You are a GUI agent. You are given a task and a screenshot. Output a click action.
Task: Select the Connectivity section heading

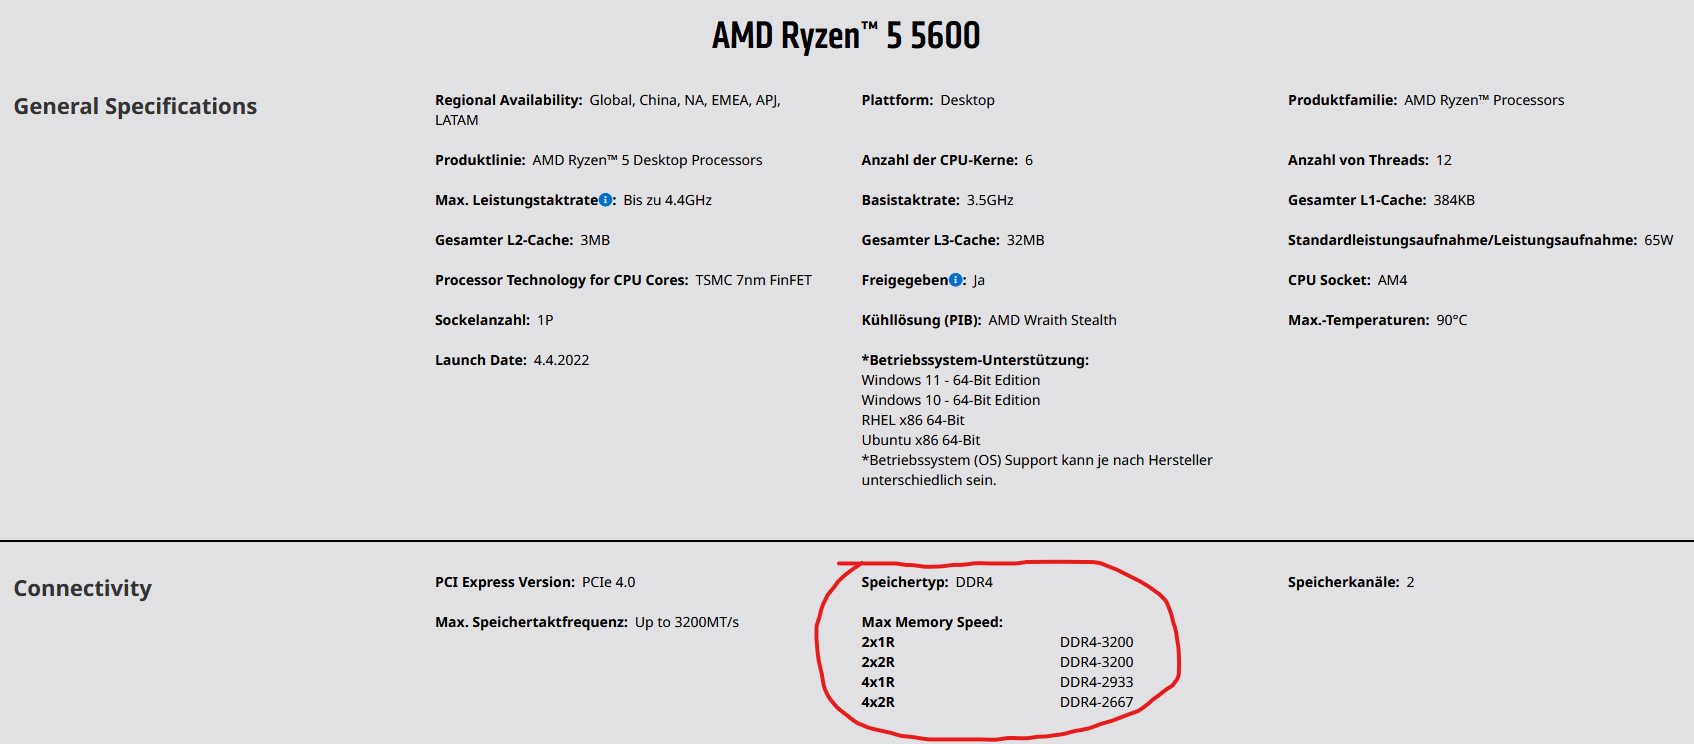(82, 588)
